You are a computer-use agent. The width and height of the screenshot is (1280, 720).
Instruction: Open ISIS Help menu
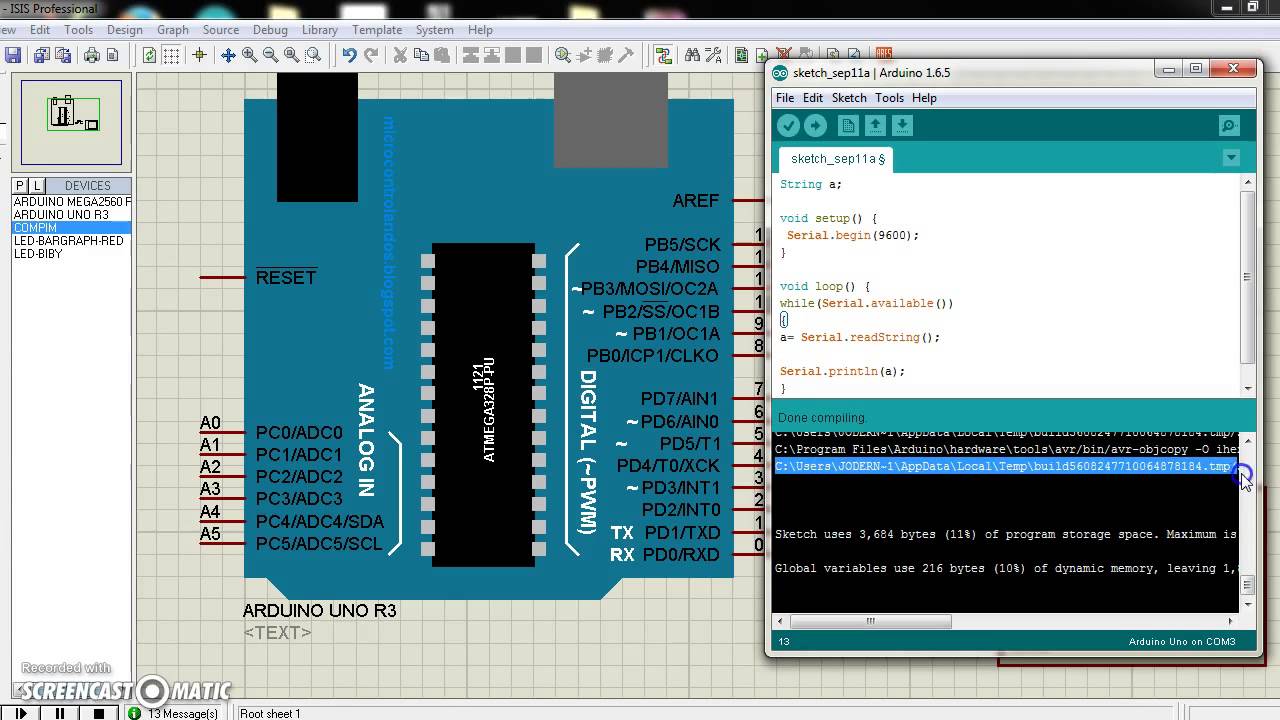point(480,30)
